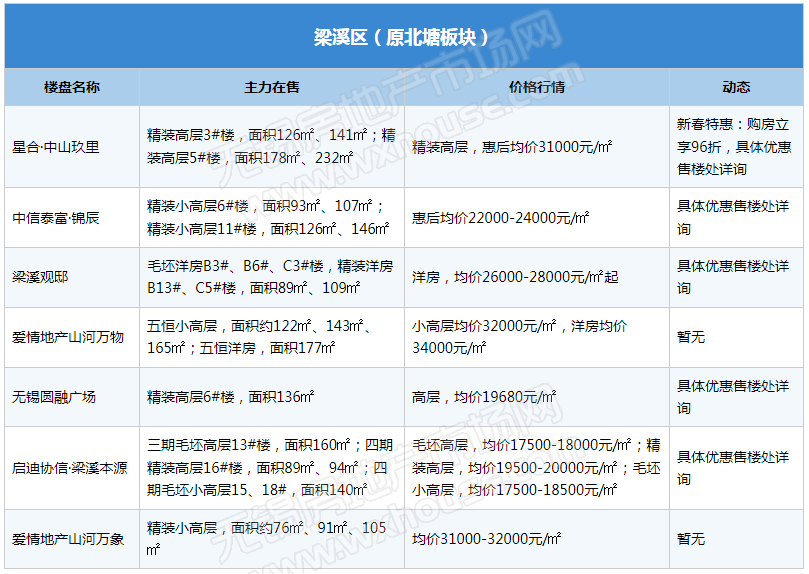
Task: Open the 梁溪观邸 property name cell
Action: (x=41, y=277)
